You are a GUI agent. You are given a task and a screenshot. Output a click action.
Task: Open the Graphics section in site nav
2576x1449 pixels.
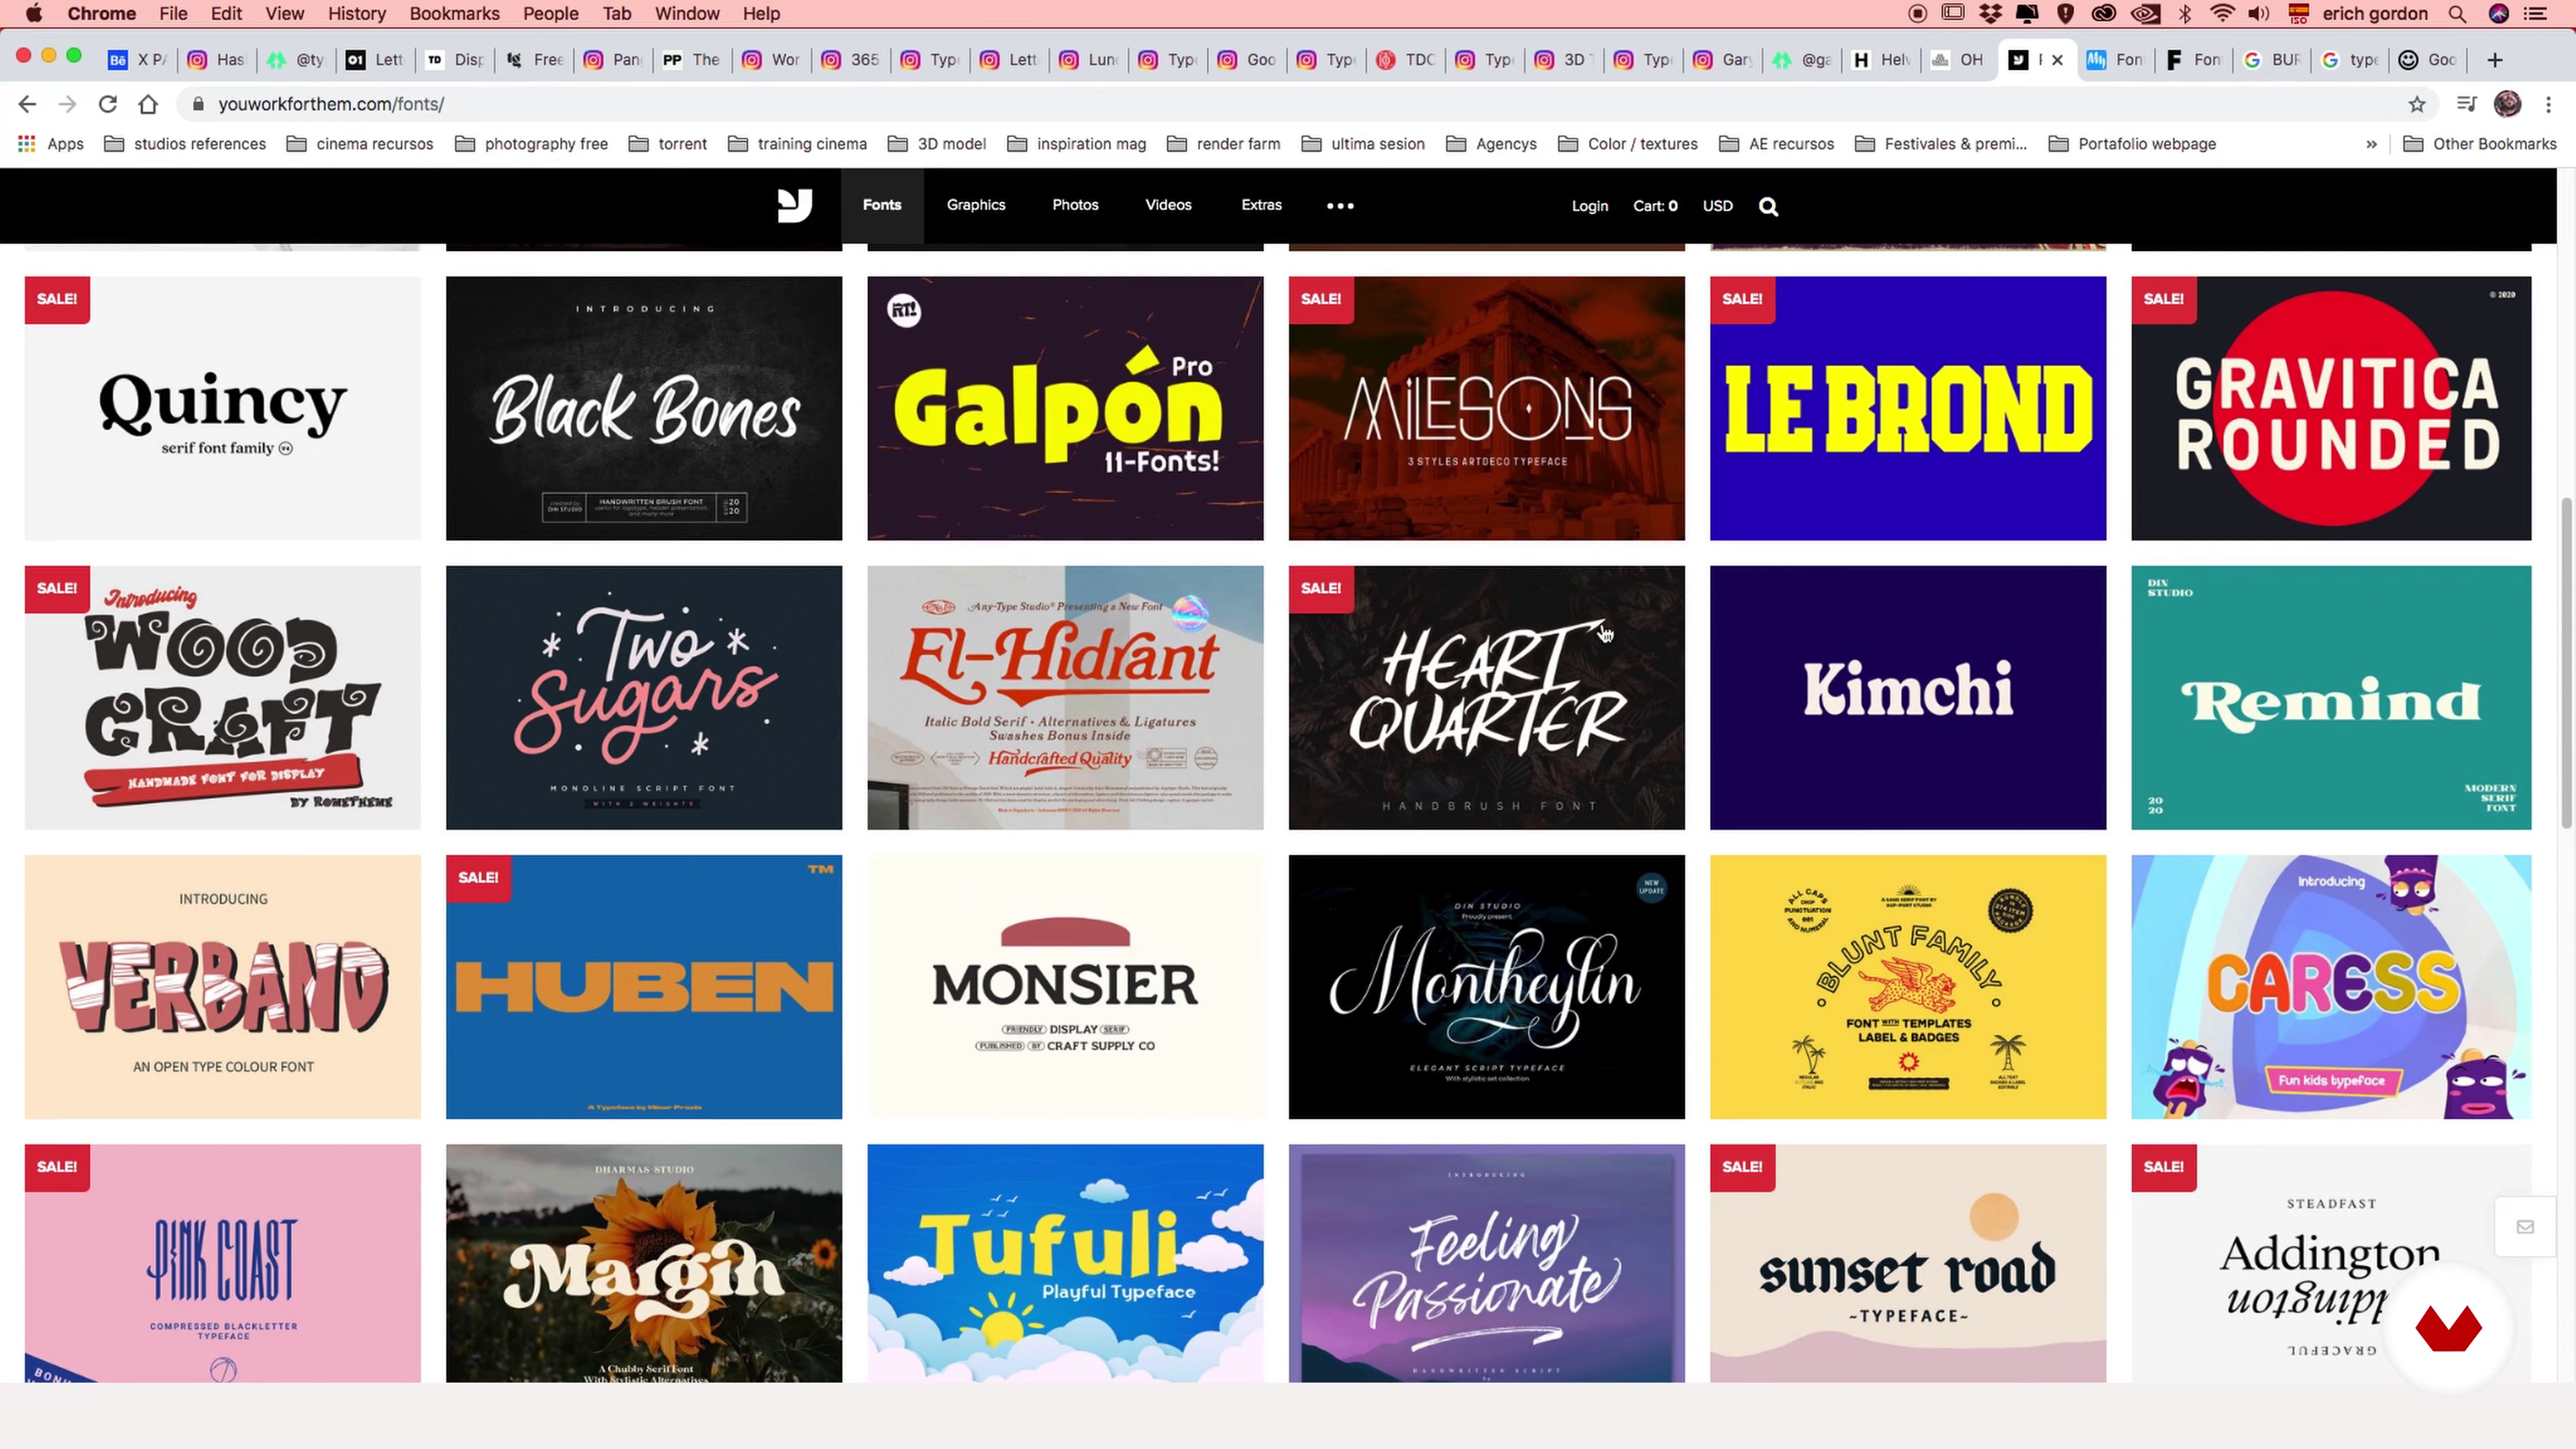click(x=976, y=205)
